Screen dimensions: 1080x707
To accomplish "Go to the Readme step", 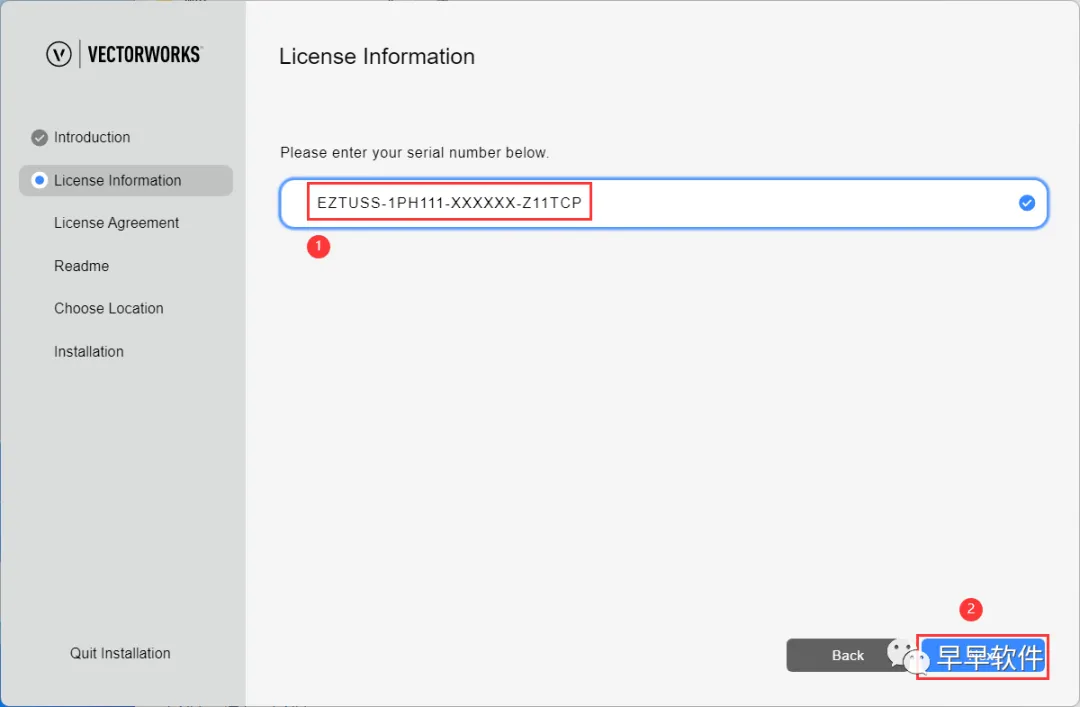I will (x=81, y=266).
